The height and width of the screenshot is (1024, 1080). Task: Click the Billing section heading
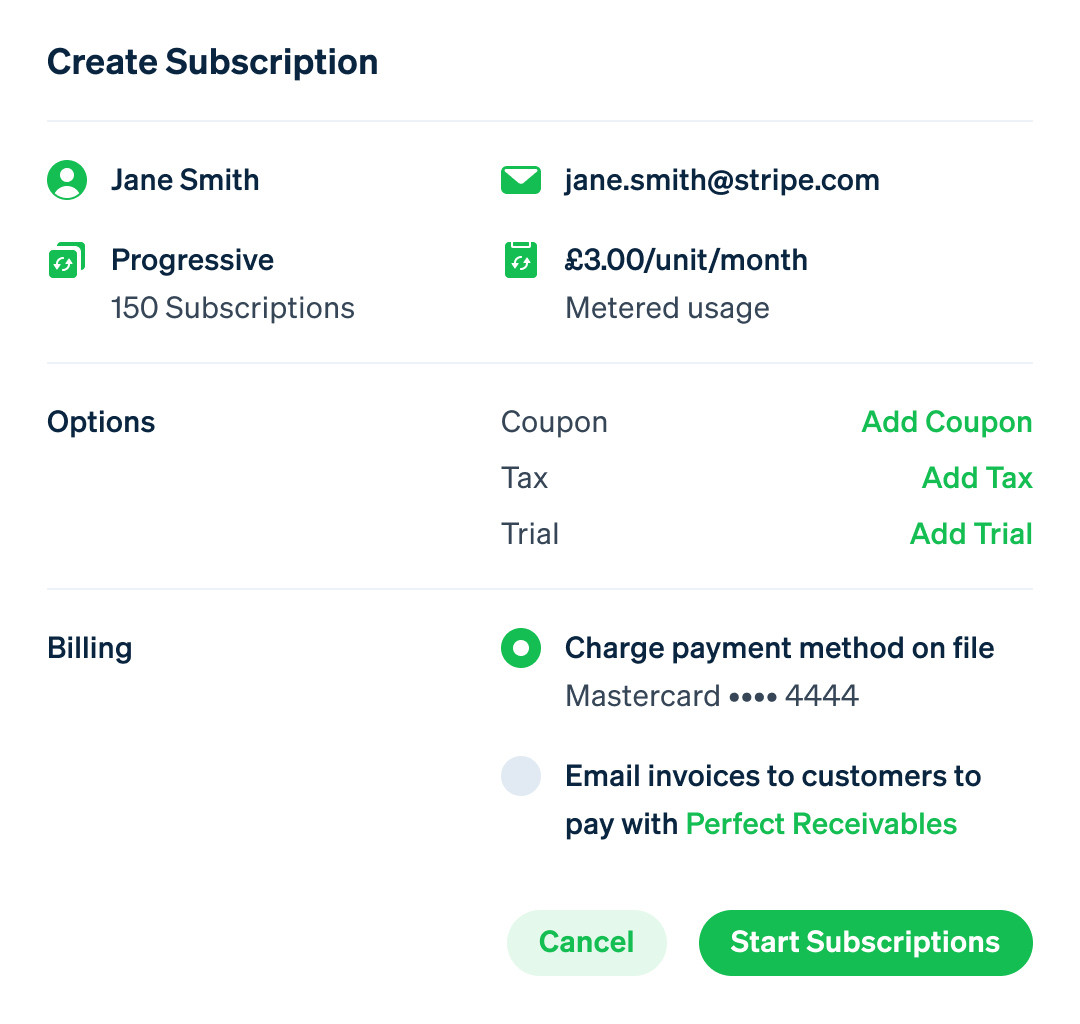tap(90, 648)
